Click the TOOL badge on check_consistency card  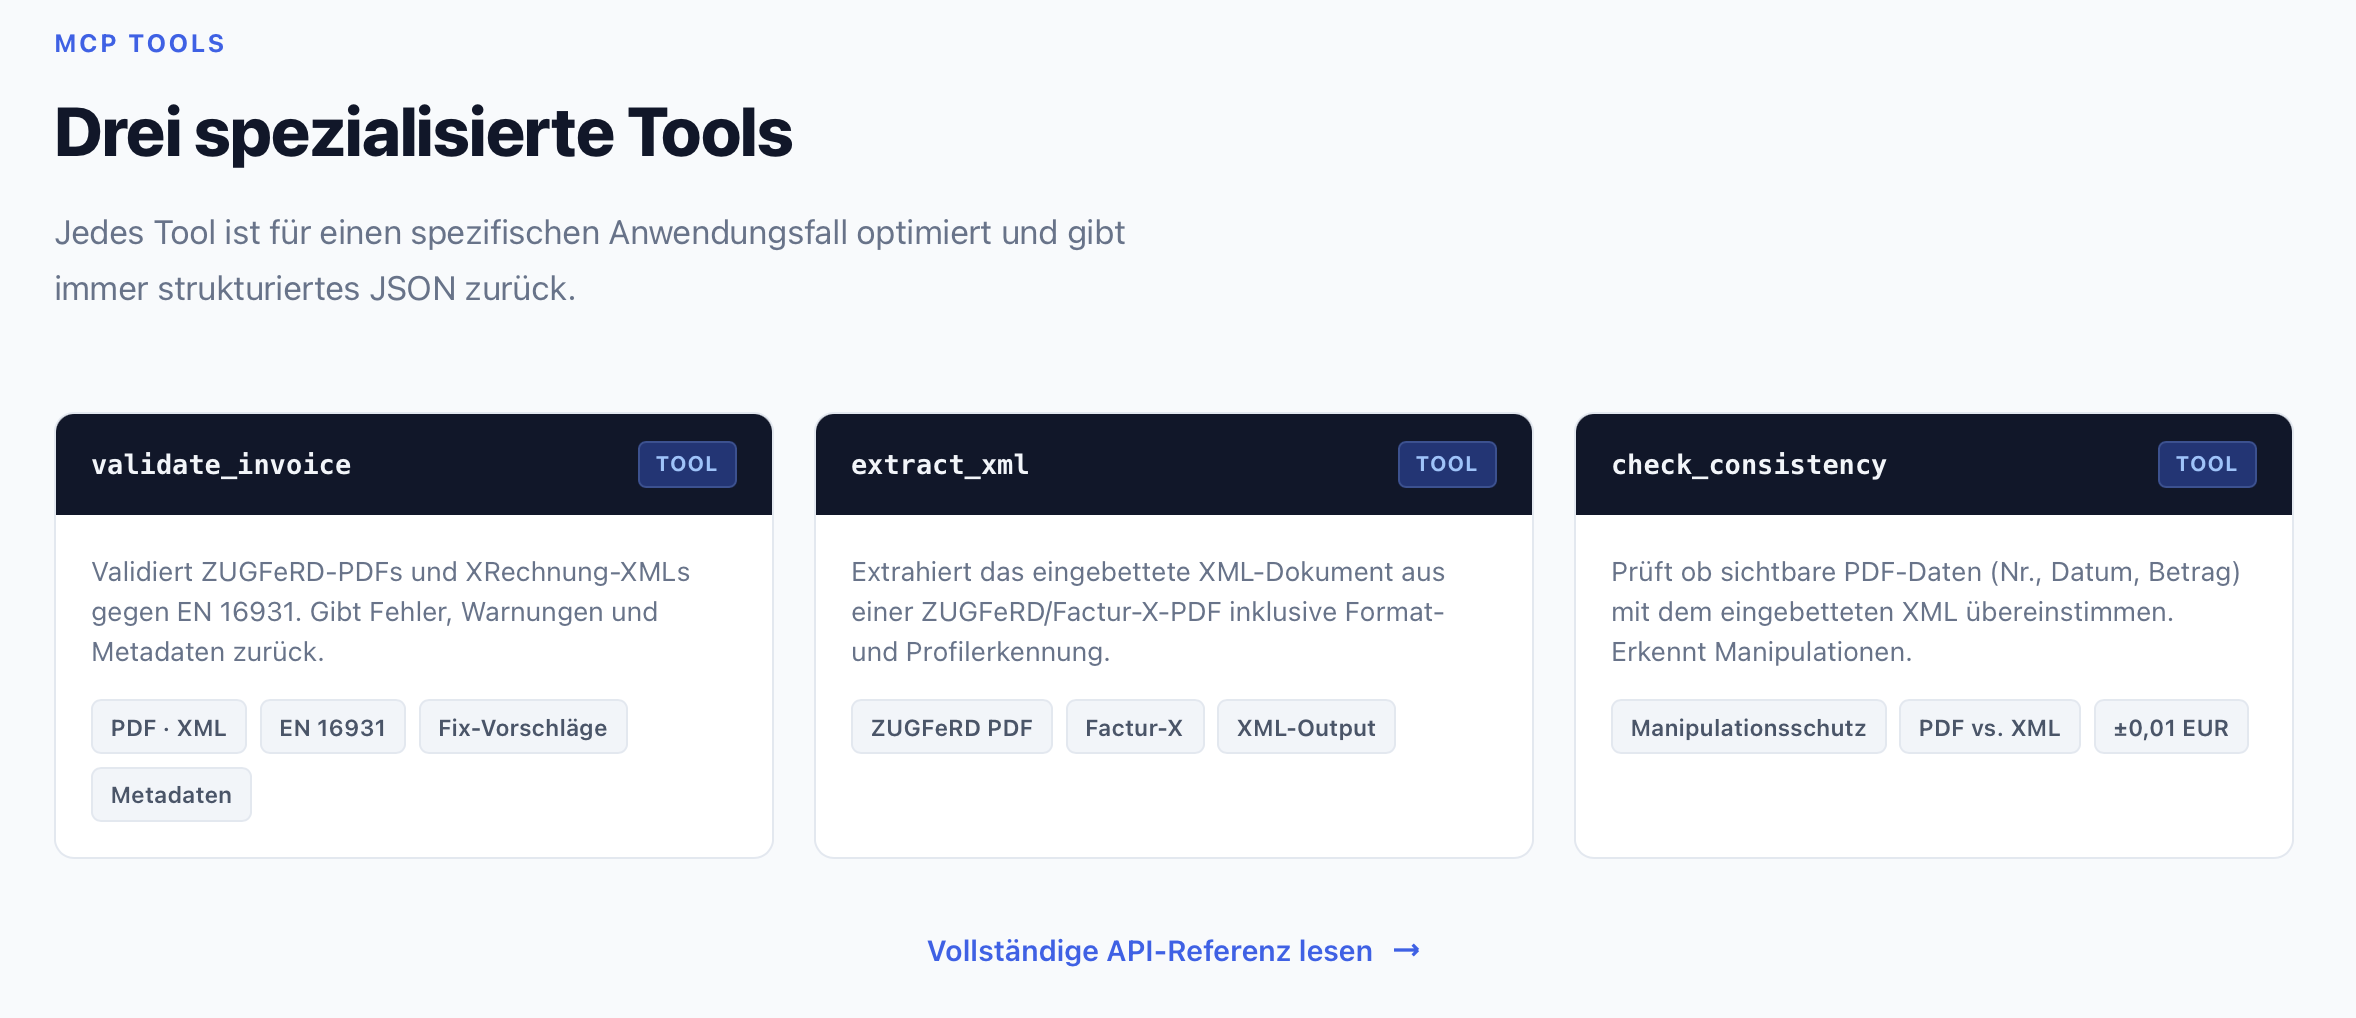[x=2207, y=463]
